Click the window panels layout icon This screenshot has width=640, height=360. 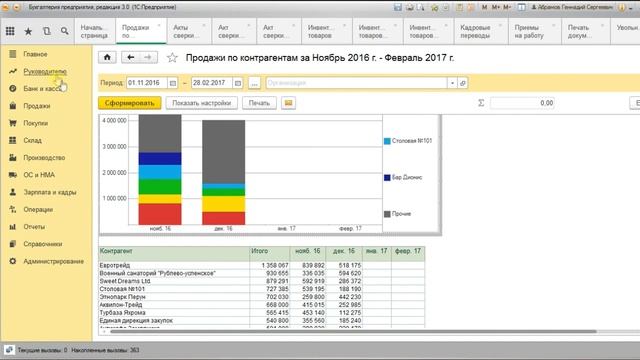521,7
